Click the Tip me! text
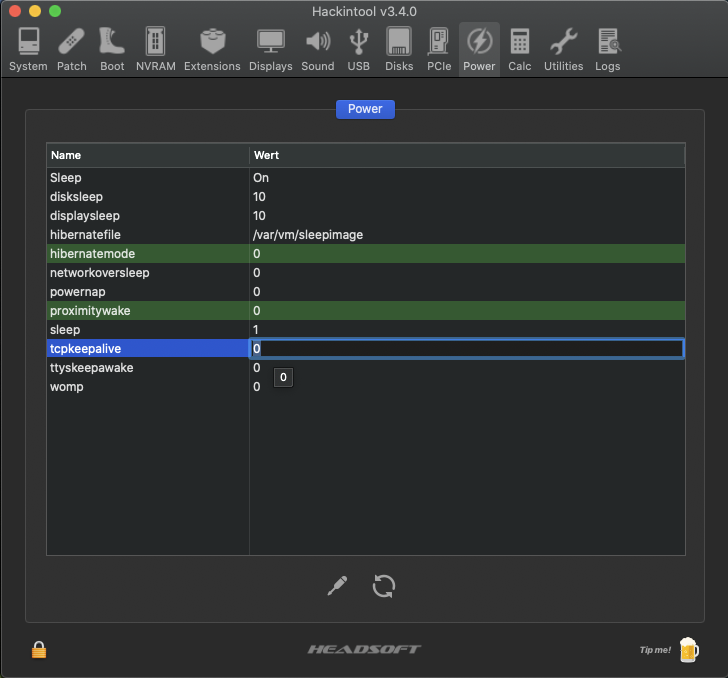Screen dimensions: 728x678 655,650
